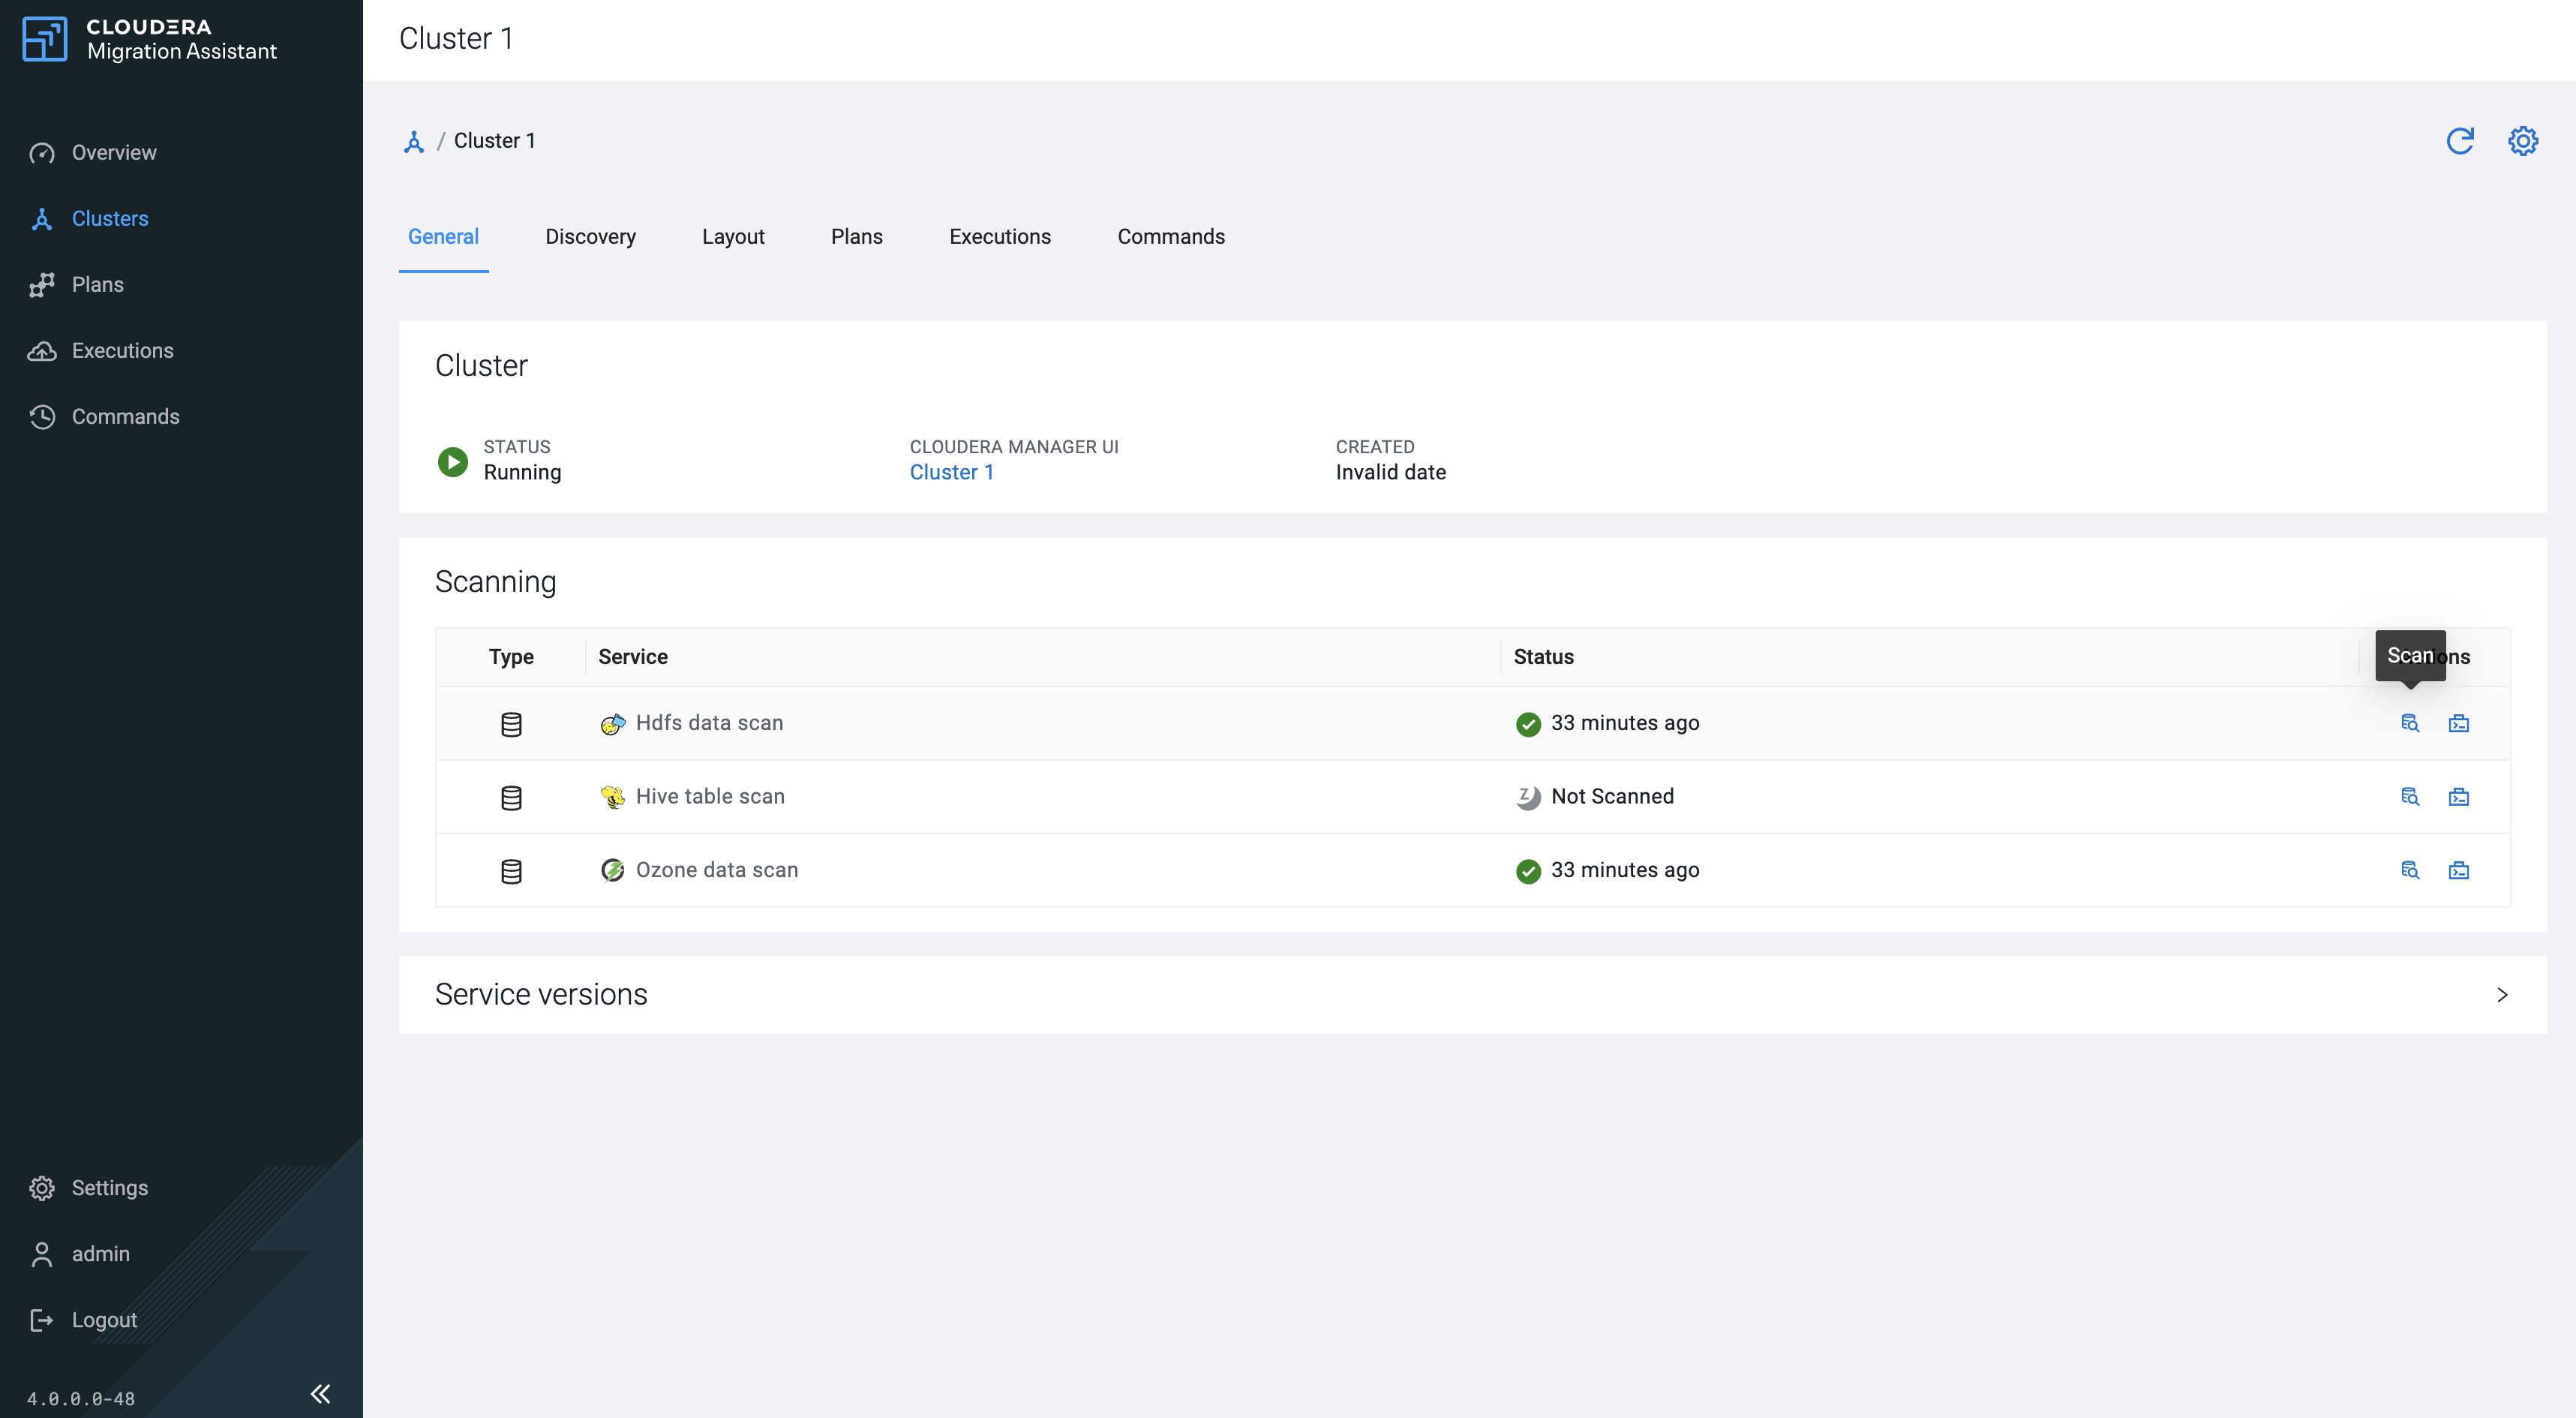The height and width of the screenshot is (1418, 2576).
Task: Click '33 minutes ago' in the Hdfs row
Action: [1625, 723]
